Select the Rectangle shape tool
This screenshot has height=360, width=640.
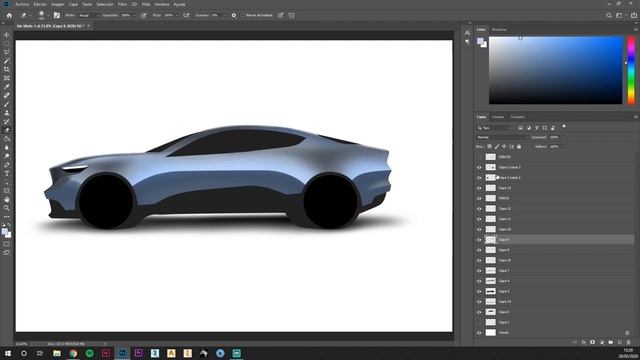[7, 191]
